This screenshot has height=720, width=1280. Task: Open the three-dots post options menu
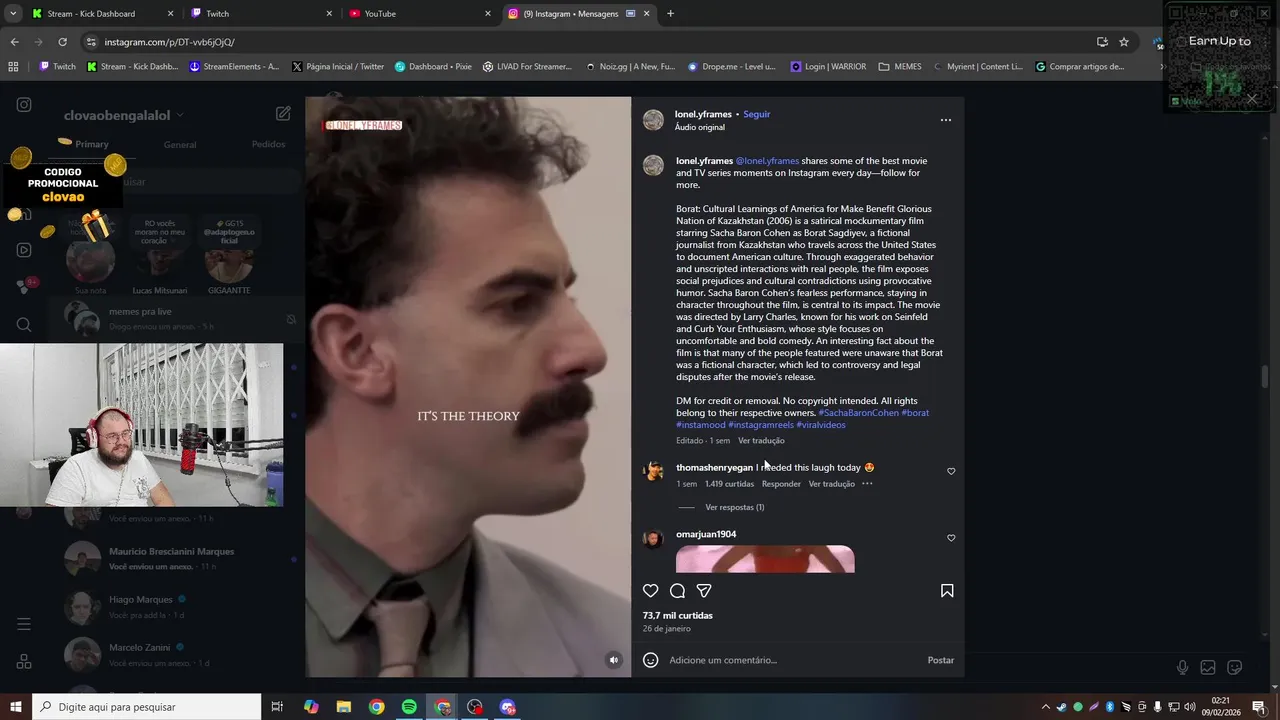click(x=946, y=120)
